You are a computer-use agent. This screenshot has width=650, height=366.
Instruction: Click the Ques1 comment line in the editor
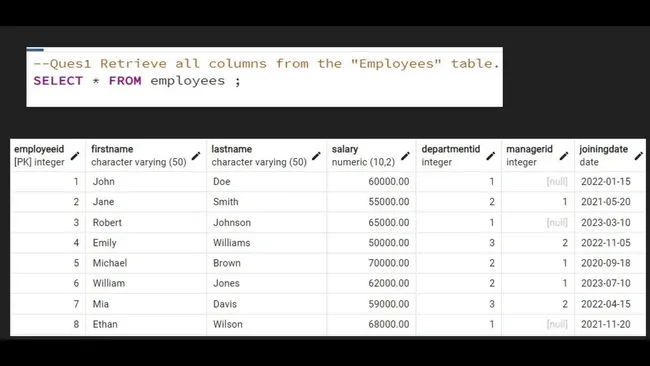tap(266, 63)
